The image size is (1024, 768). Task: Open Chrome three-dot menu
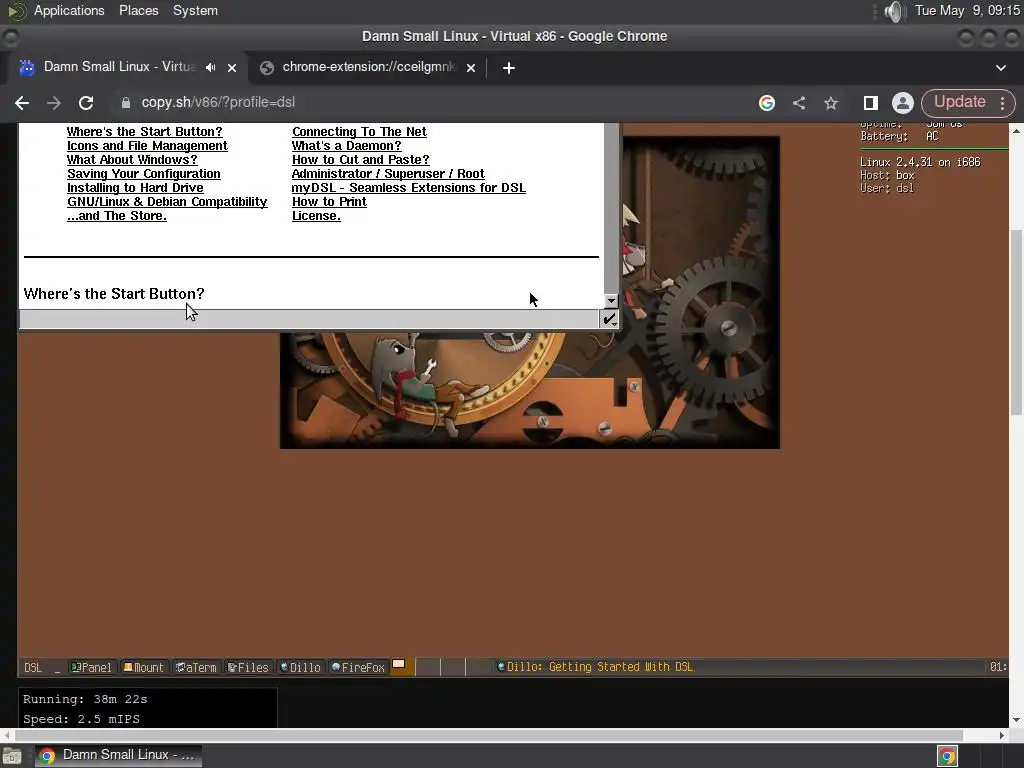coord(1002,103)
